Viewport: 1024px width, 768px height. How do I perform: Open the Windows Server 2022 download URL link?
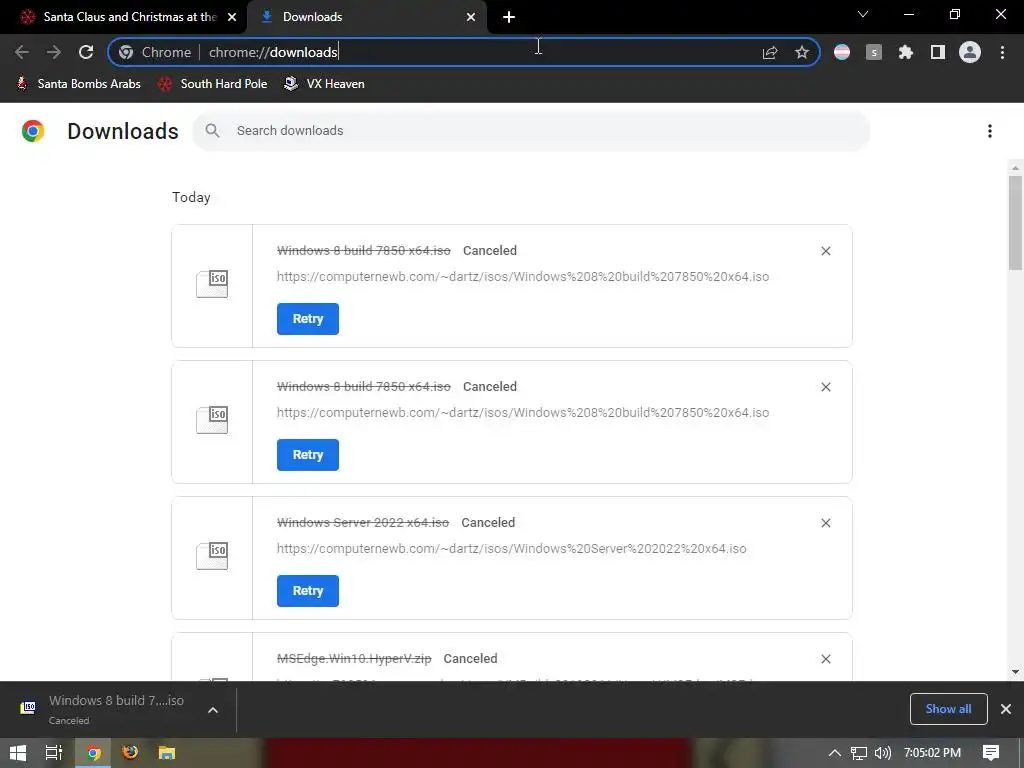pos(511,549)
